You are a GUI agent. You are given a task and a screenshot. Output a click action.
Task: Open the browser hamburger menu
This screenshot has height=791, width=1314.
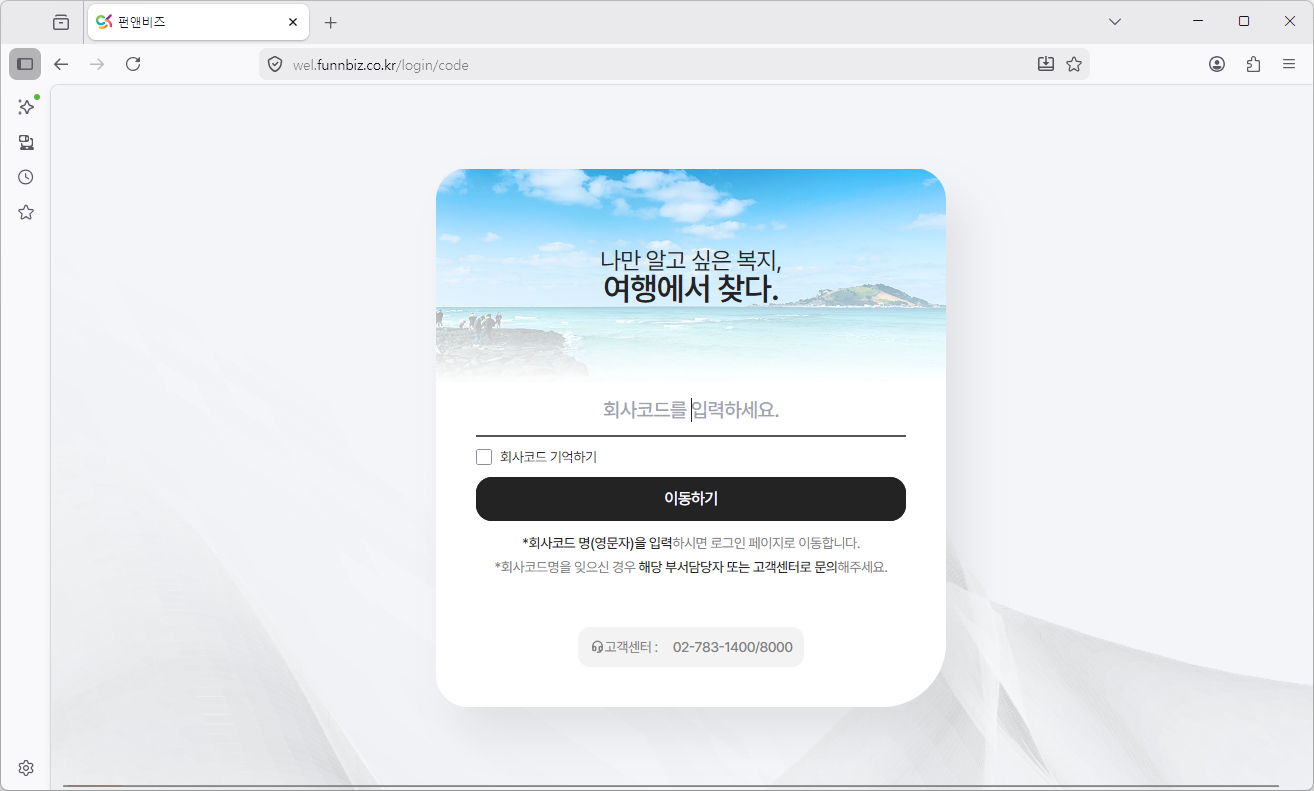tap(1289, 64)
